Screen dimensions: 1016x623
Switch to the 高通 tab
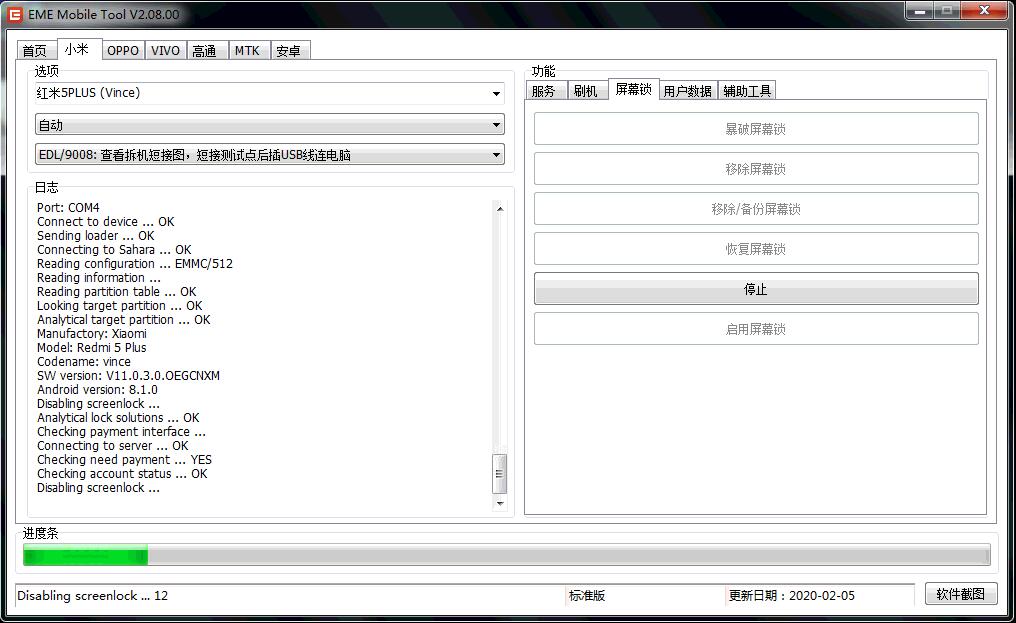tap(207, 51)
